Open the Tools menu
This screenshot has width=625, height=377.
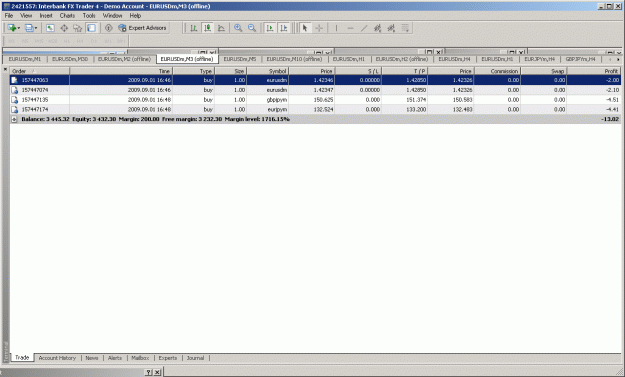tap(89, 16)
